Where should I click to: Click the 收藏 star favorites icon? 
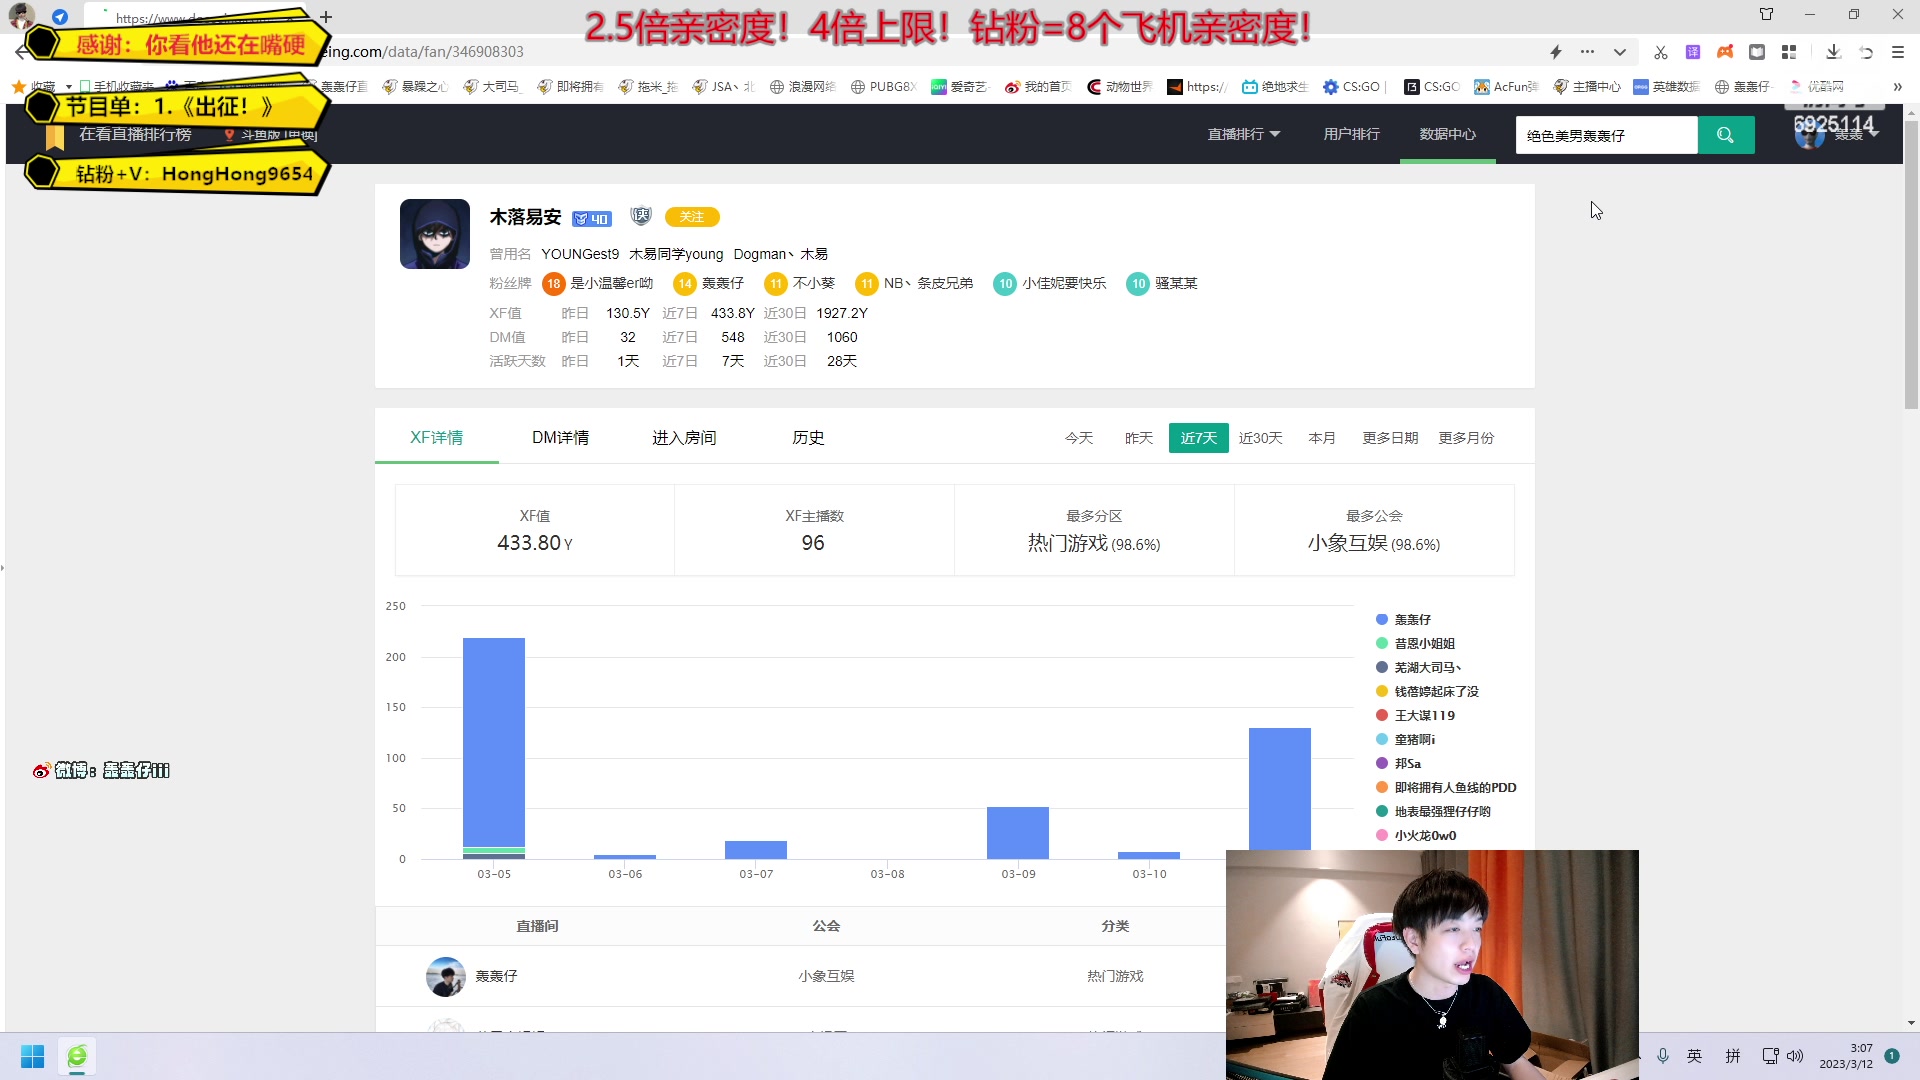point(18,87)
